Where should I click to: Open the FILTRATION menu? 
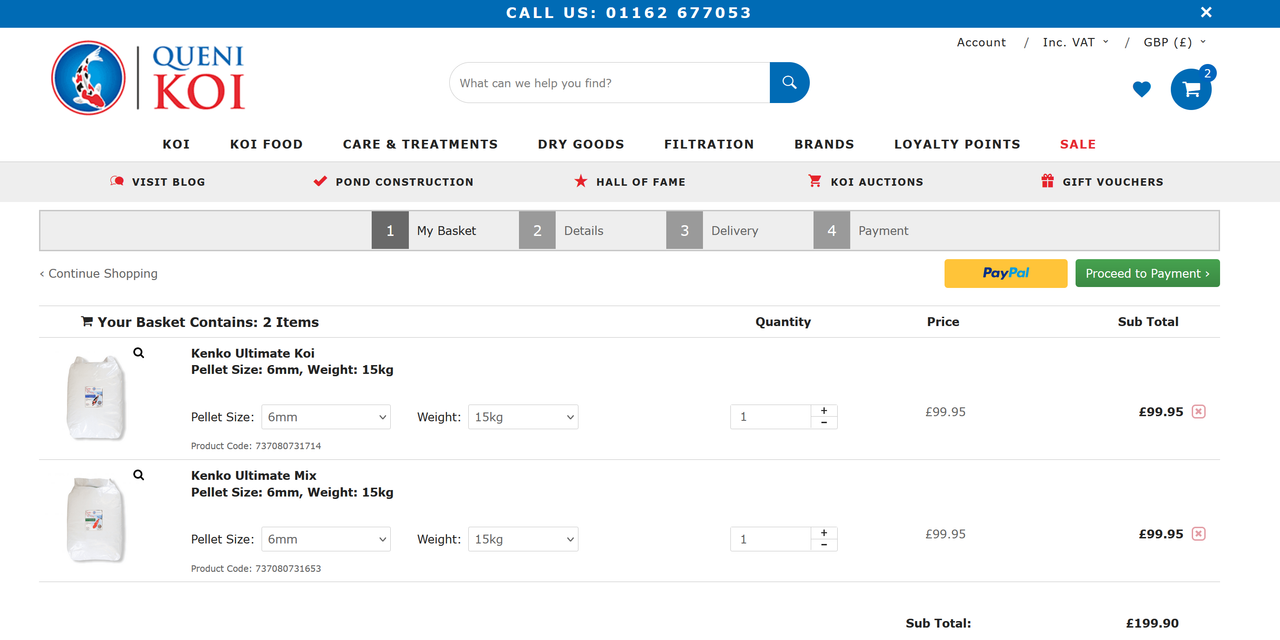click(709, 144)
